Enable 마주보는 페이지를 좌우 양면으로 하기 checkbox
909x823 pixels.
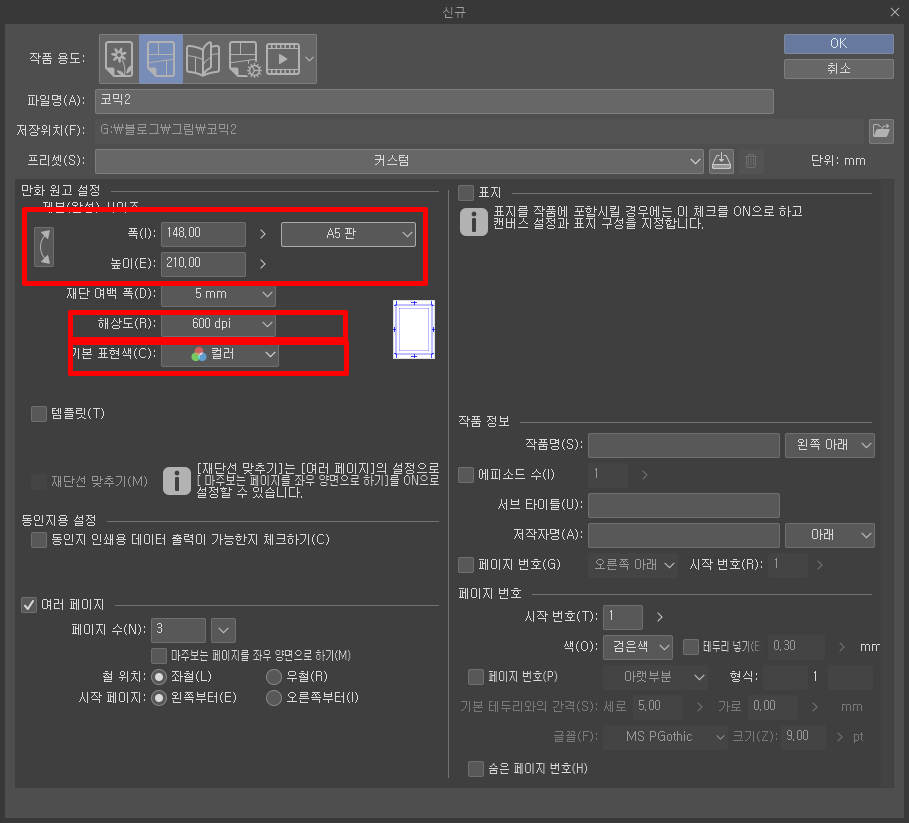point(159,656)
